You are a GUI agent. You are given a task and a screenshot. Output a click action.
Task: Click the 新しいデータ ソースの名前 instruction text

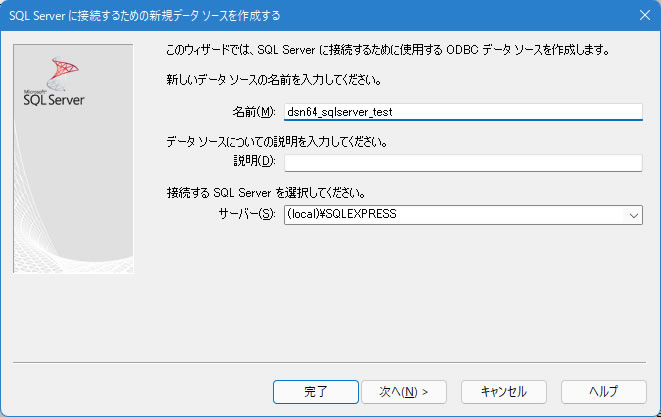point(278,78)
